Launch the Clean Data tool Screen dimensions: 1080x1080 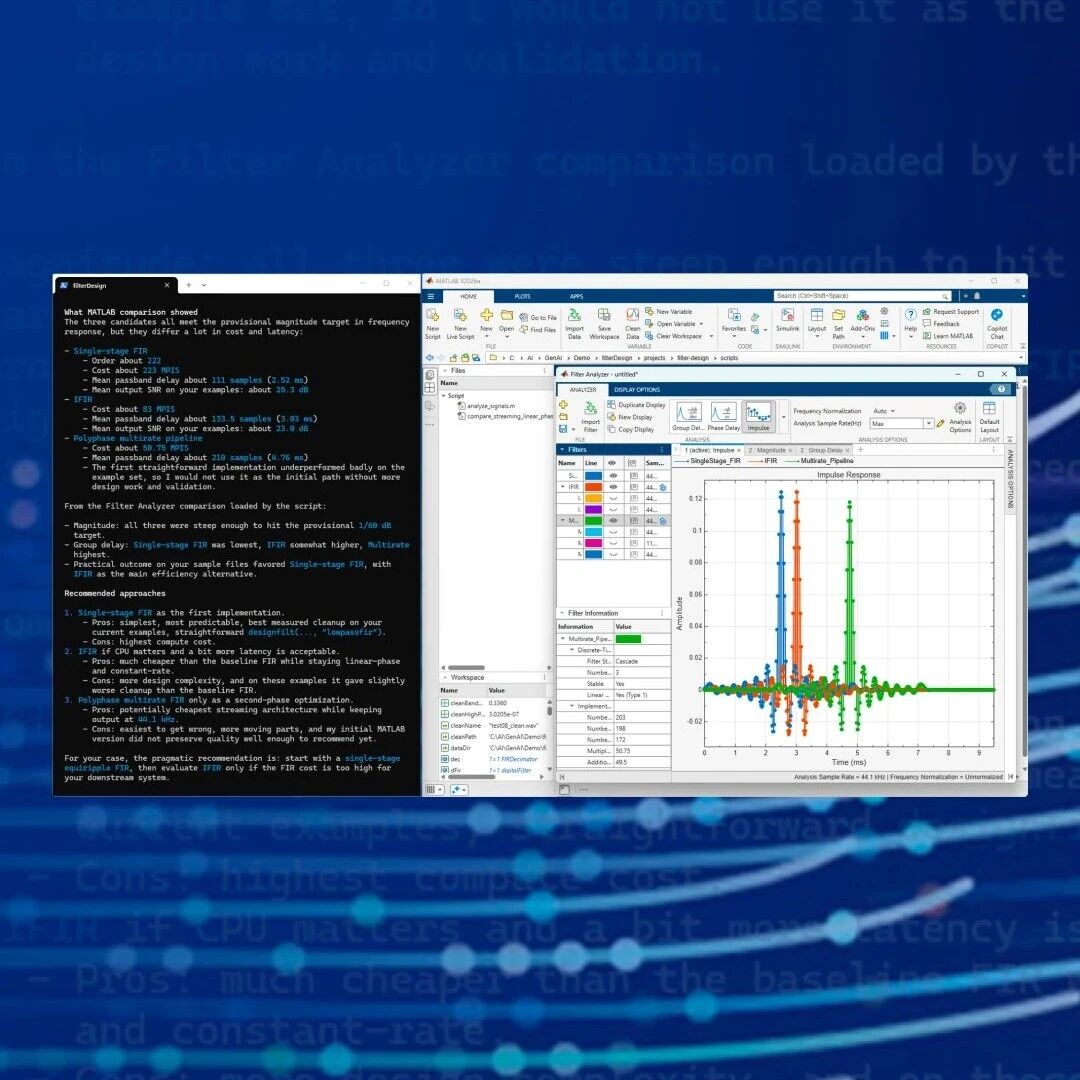pos(632,322)
